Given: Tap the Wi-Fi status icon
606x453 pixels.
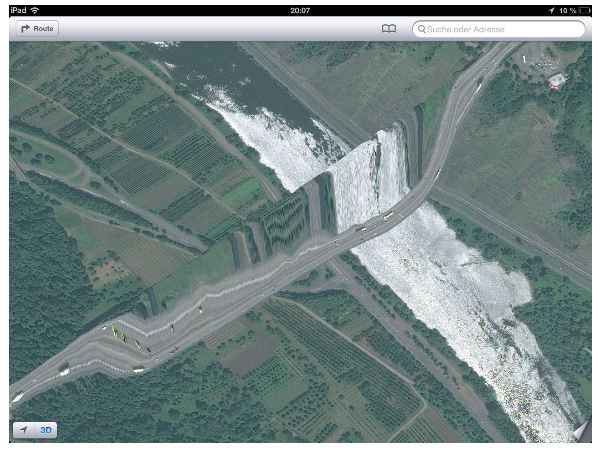Looking at the screenshot, I should [x=36, y=9].
